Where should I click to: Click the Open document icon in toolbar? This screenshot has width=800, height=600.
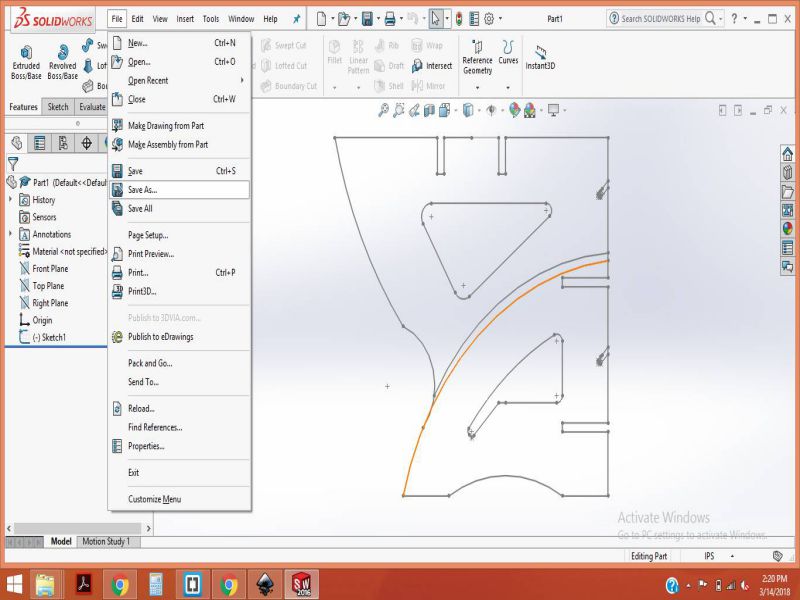point(344,19)
